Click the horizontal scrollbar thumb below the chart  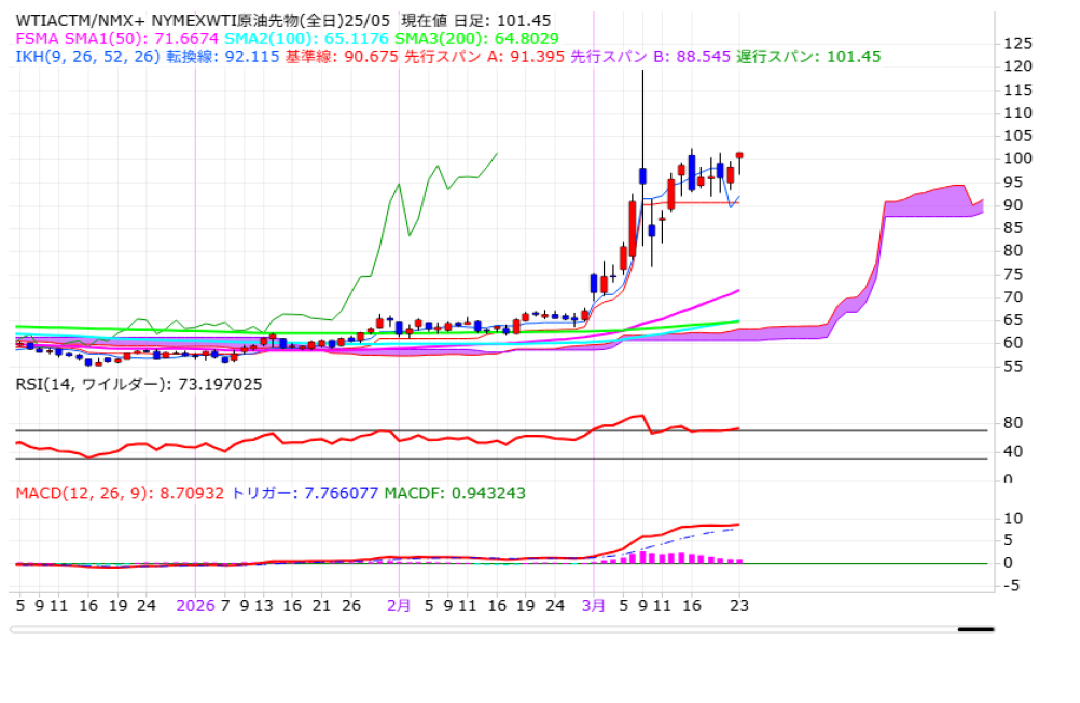click(975, 630)
